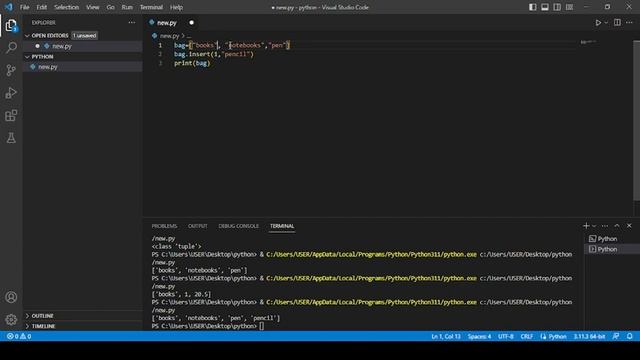Open Source Control view icon
Viewport: 640px width, 360px height.
[11, 70]
